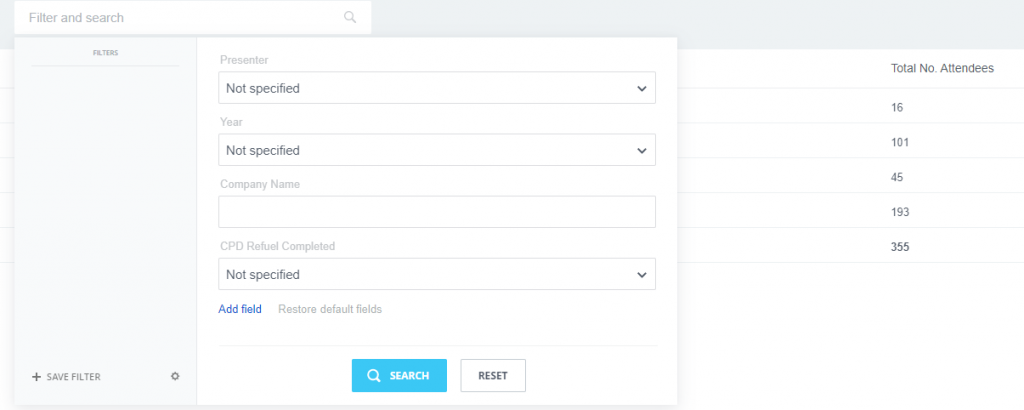Select the row with 355 attendees
1024x410 pixels.
[900, 247]
